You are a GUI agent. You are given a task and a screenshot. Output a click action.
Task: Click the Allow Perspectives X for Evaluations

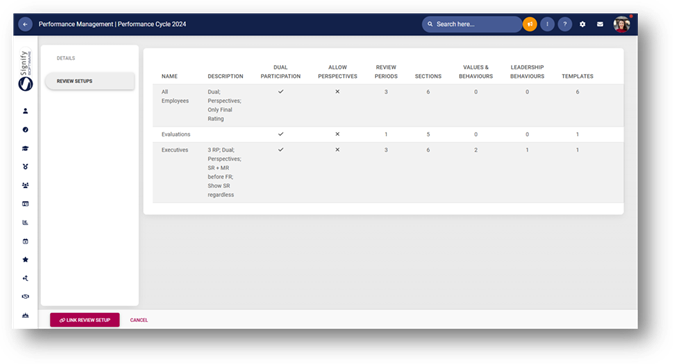tap(337, 134)
